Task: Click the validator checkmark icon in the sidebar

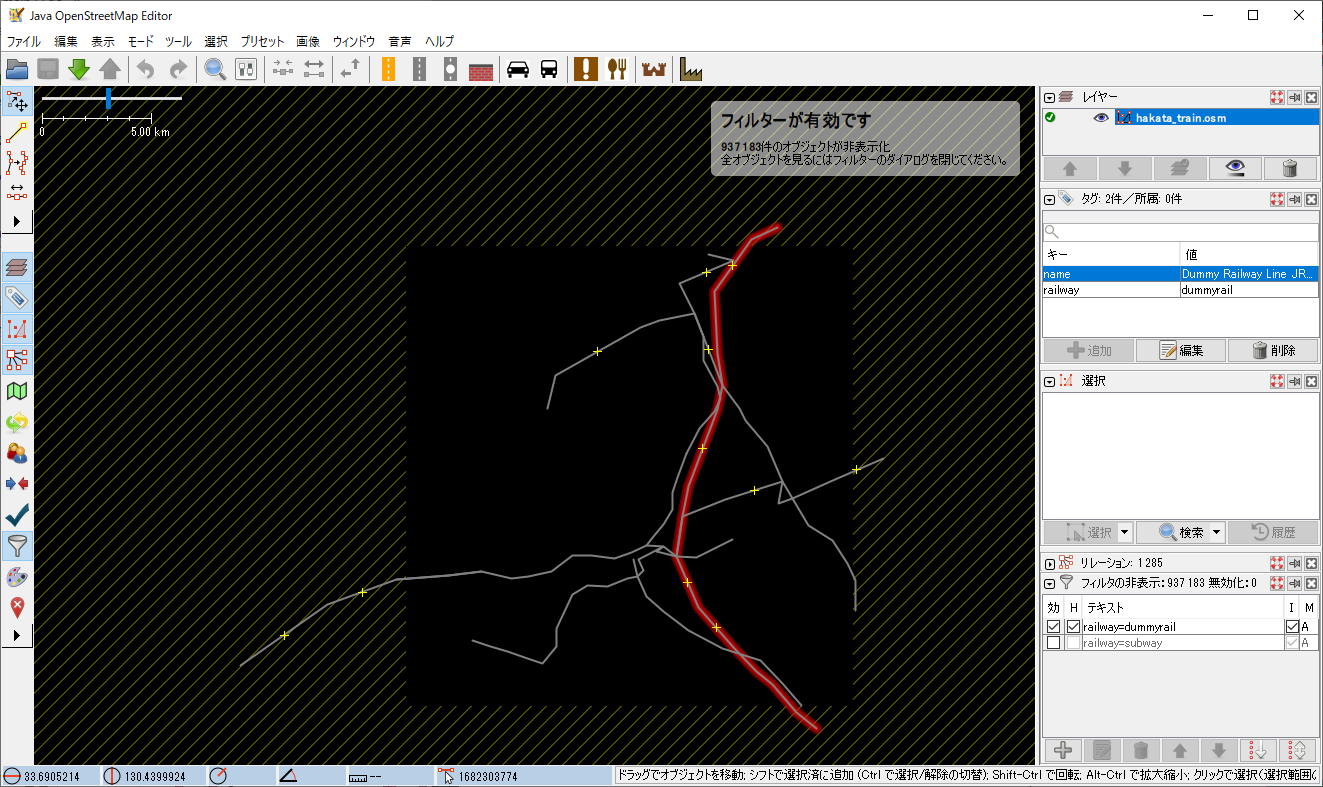Action: (17, 515)
